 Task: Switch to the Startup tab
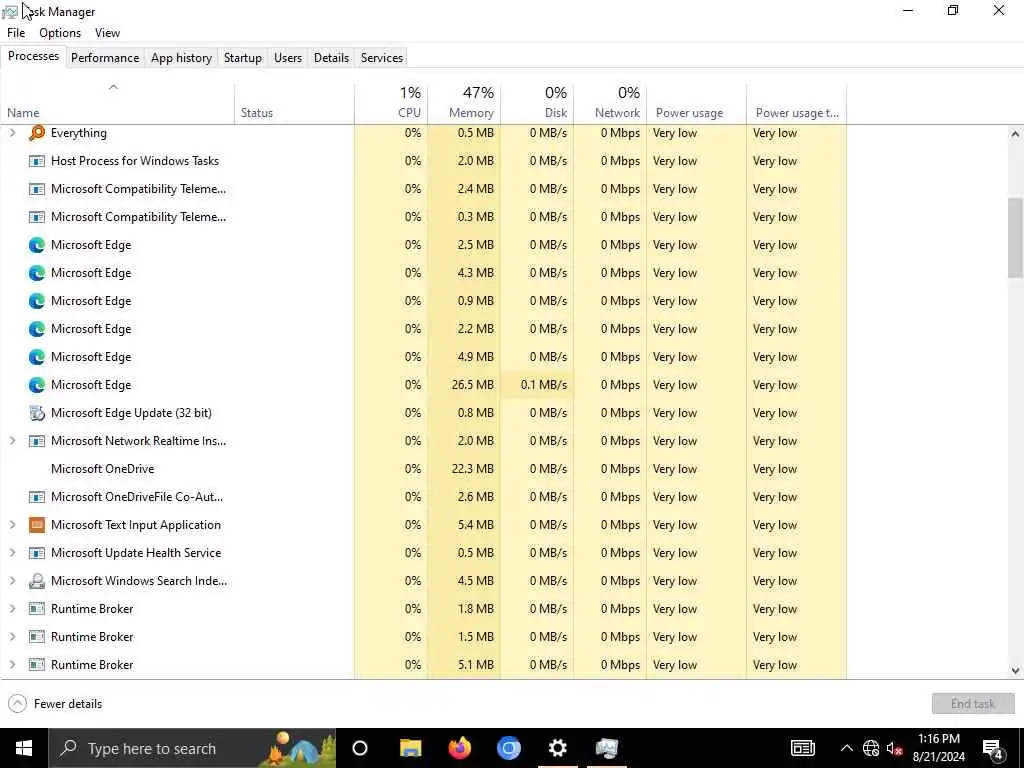[243, 57]
